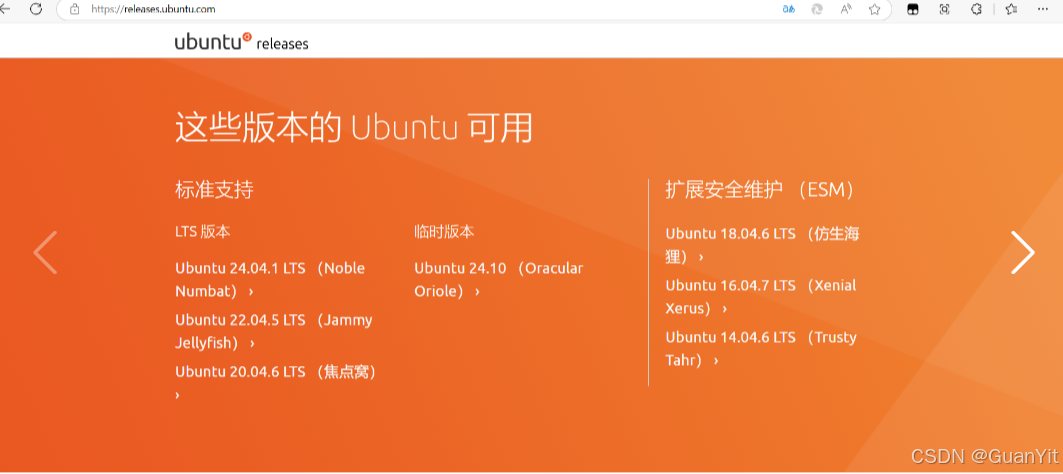The image size is (1063, 474).
Task: Click the 扩展安全维护 (ESM) heading
Action: pyautogui.click(x=759, y=190)
